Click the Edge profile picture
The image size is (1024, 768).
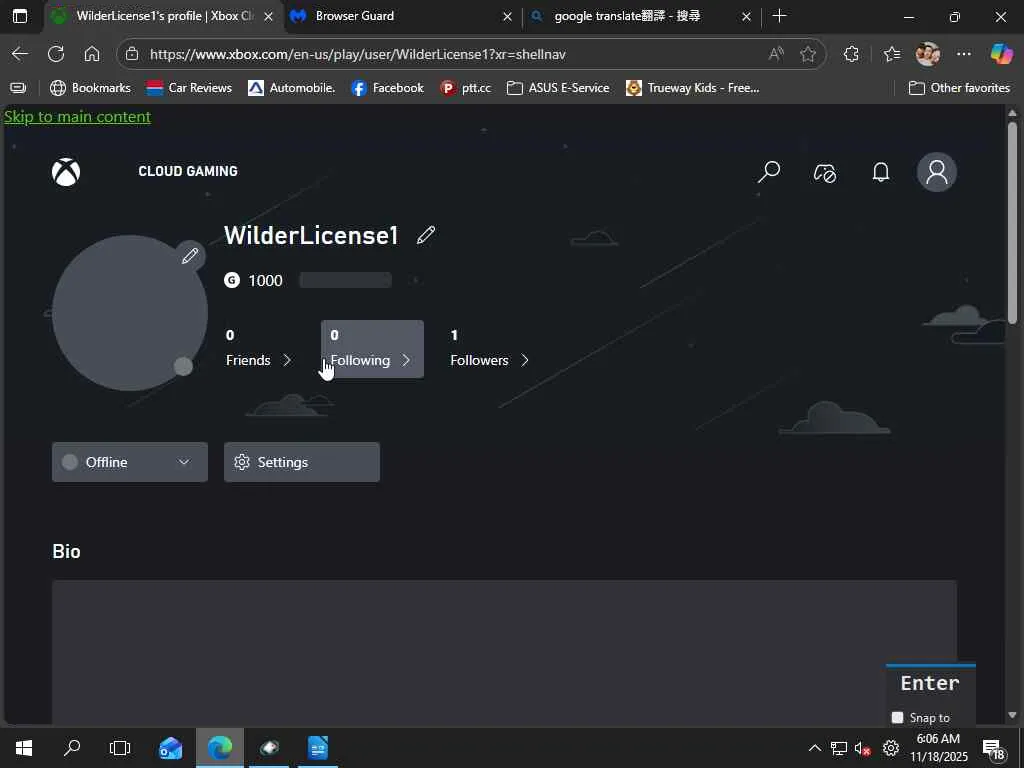927,54
